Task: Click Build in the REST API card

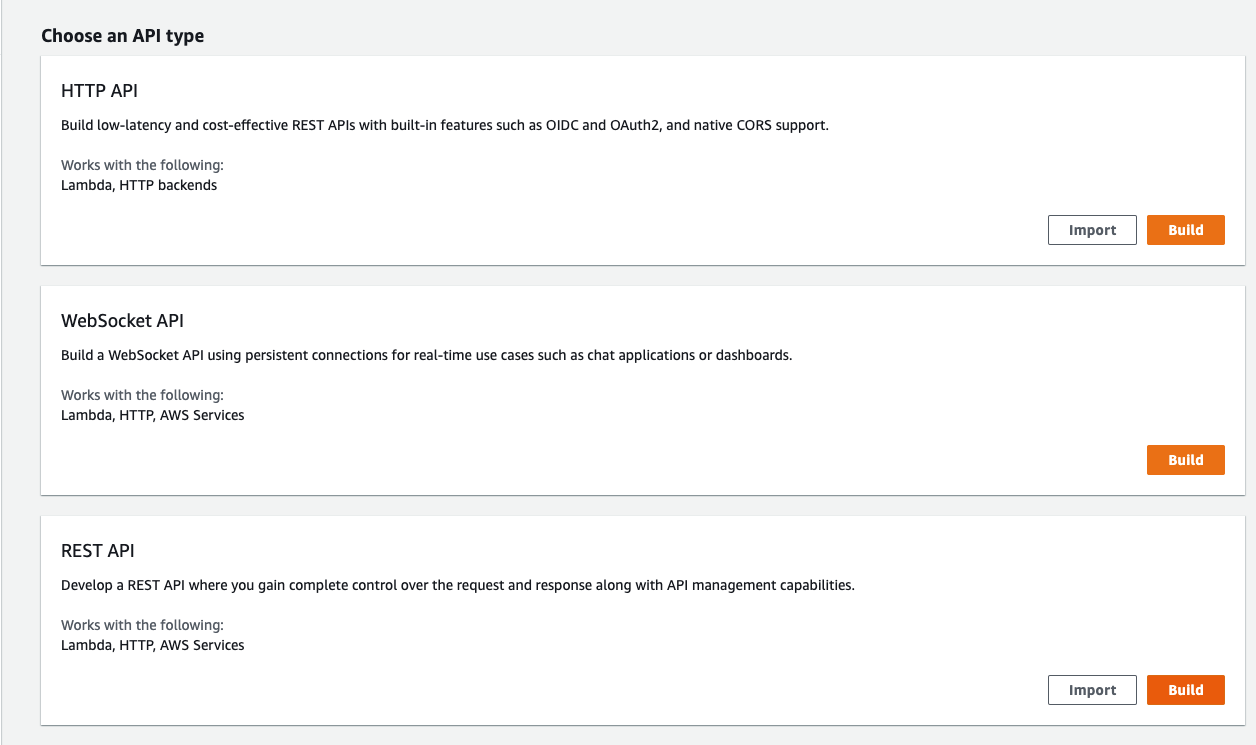Action: pyautogui.click(x=1185, y=690)
